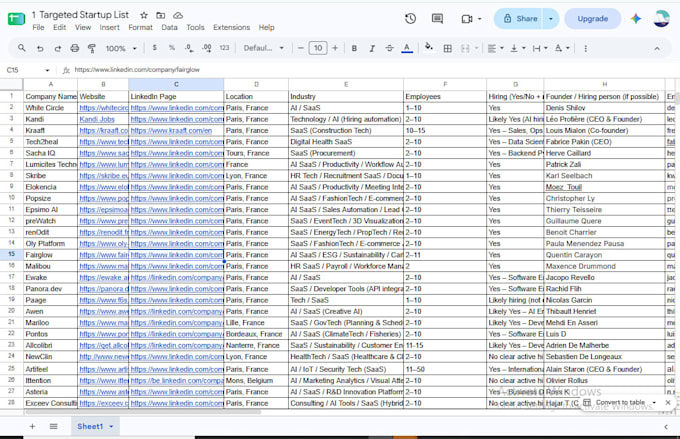680x439 pixels.
Task: Open the text color picker
Action: pyautogui.click(x=407, y=48)
